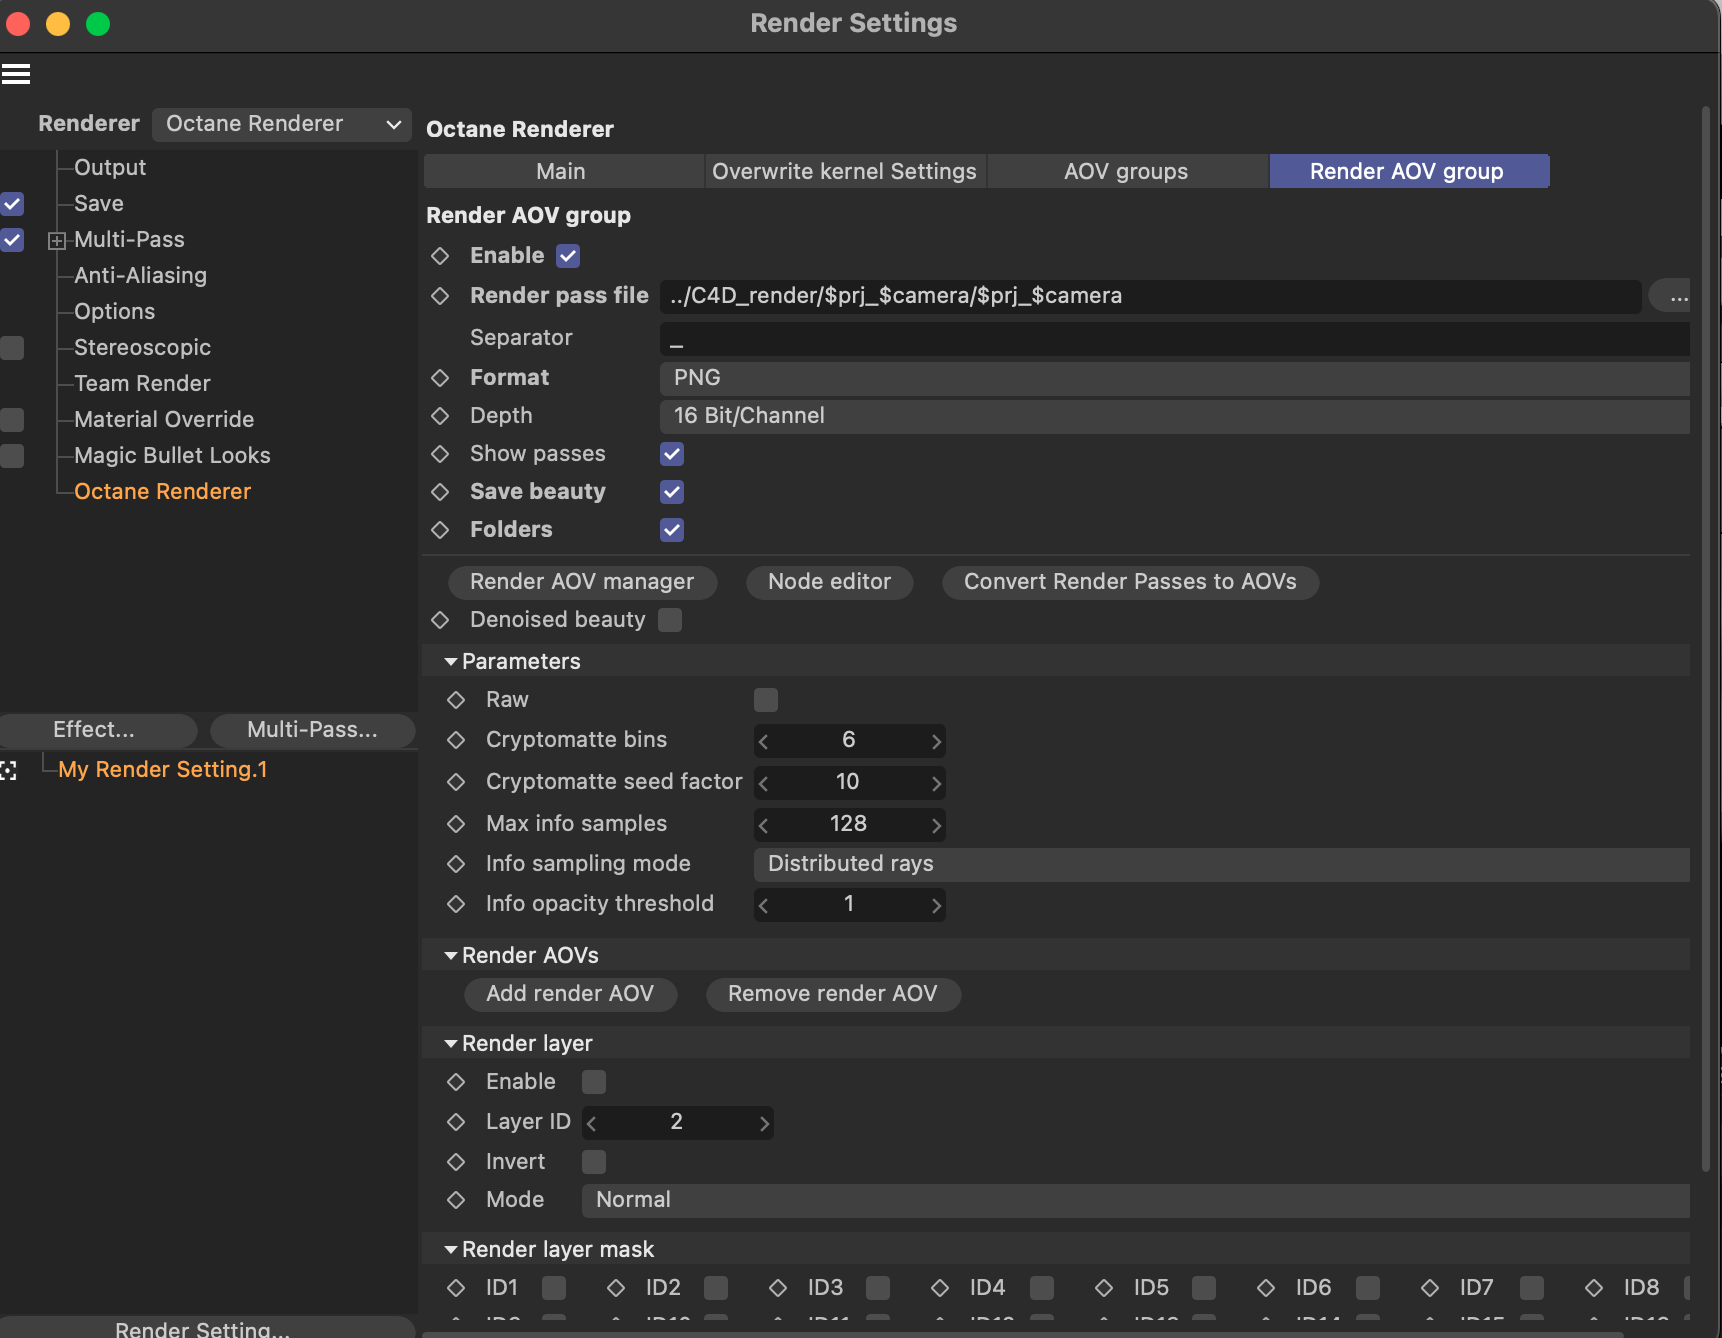This screenshot has height=1338, width=1722.
Task: Click keyframe diamond next to Format
Action: tap(440, 378)
